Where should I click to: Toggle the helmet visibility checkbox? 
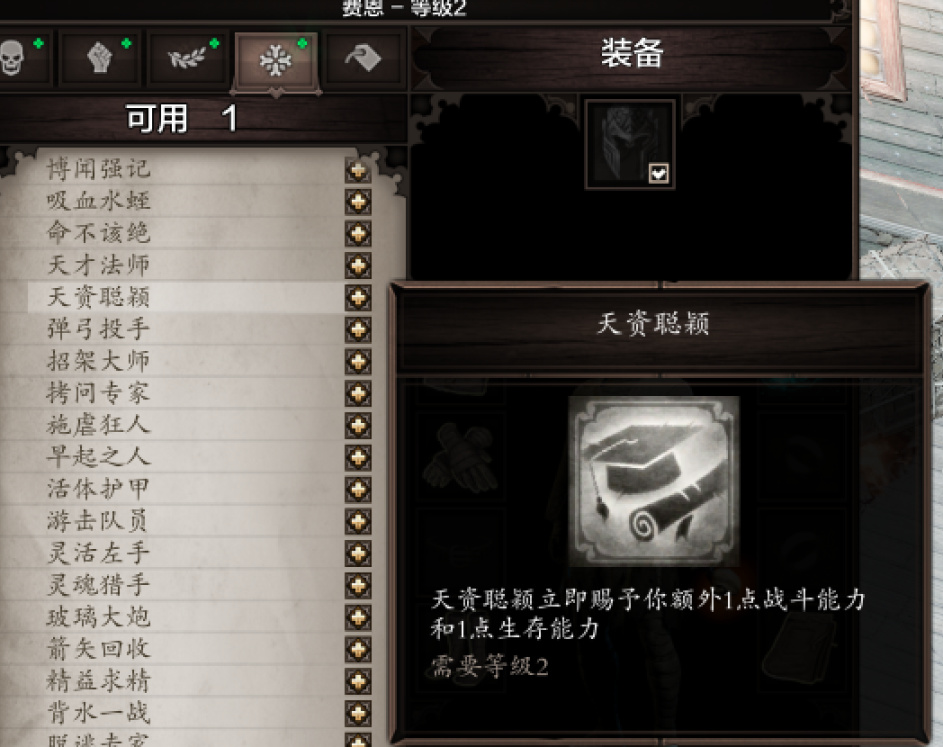pyautogui.click(x=659, y=174)
